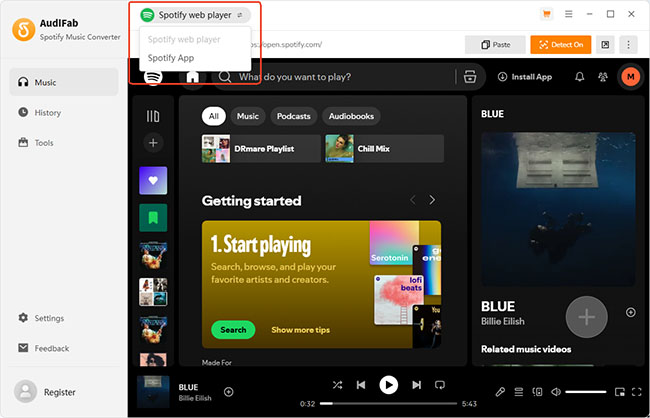This screenshot has width=650, height=418.
Task: Click the large gray plus add button
Action: [587, 317]
